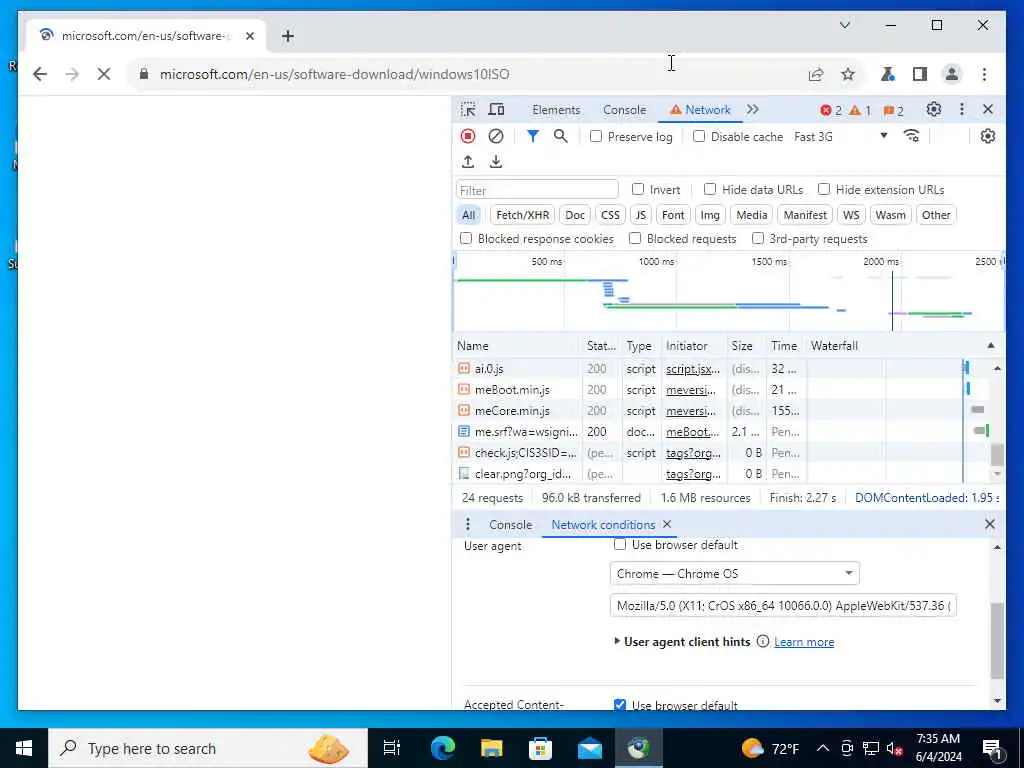This screenshot has width=1024, height=768.
Task: Check Hide extension URLs
Action: coord(824,189)
